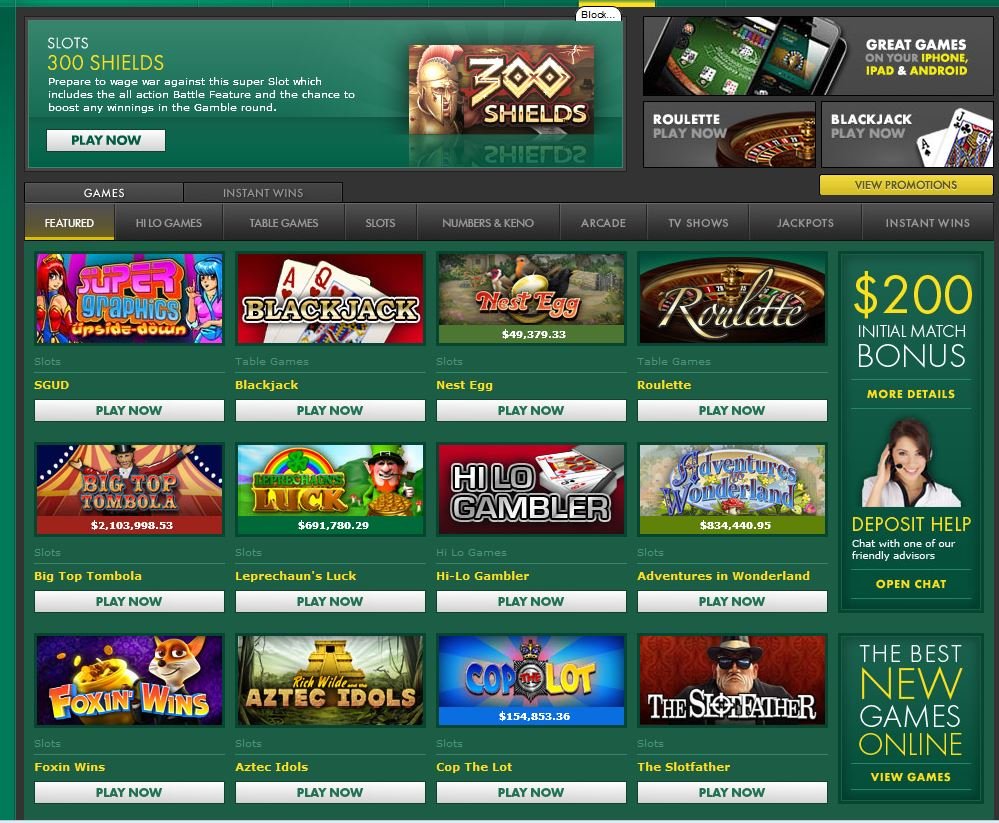Image resolution: width=999 pixels, height=823 pixels.
Task: Click More Details for match bonus
Action: [911, 394]
